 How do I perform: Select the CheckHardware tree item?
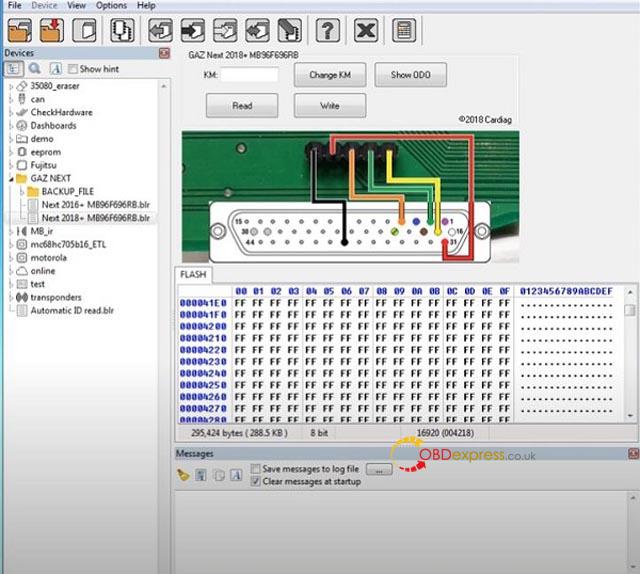pyautogui.click(x=61, y=112)
